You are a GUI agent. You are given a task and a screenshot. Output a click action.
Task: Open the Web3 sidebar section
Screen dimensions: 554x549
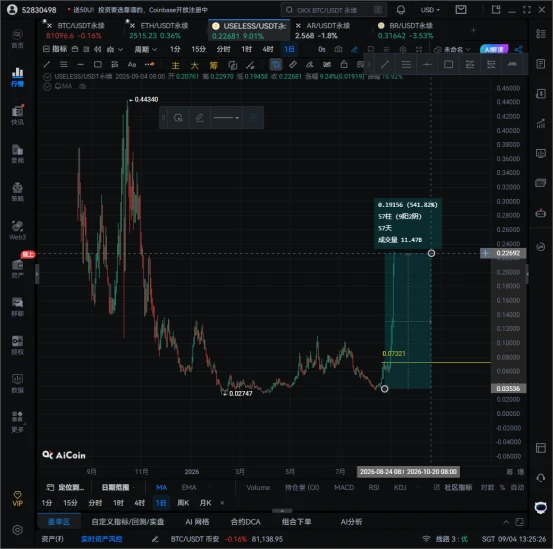point(17,230)
